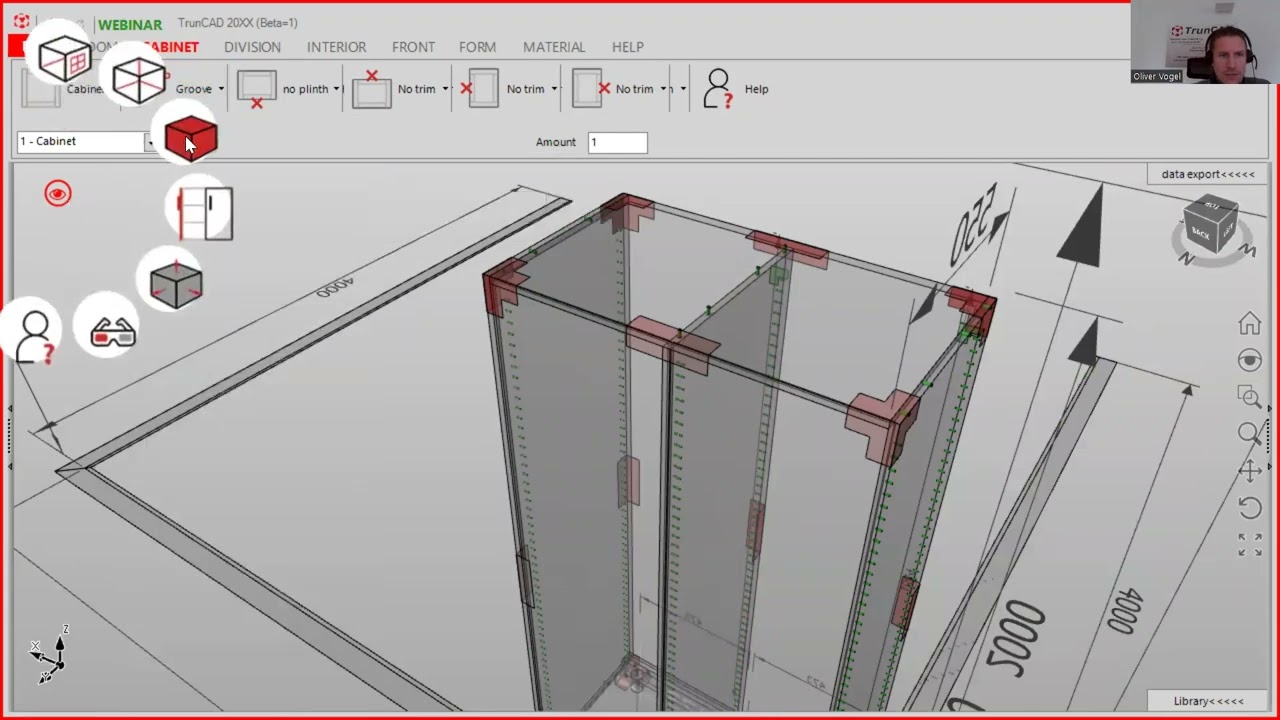Expand the third No trim dropdown
The height and width of the screenshot is (720, 1280).
663,89
